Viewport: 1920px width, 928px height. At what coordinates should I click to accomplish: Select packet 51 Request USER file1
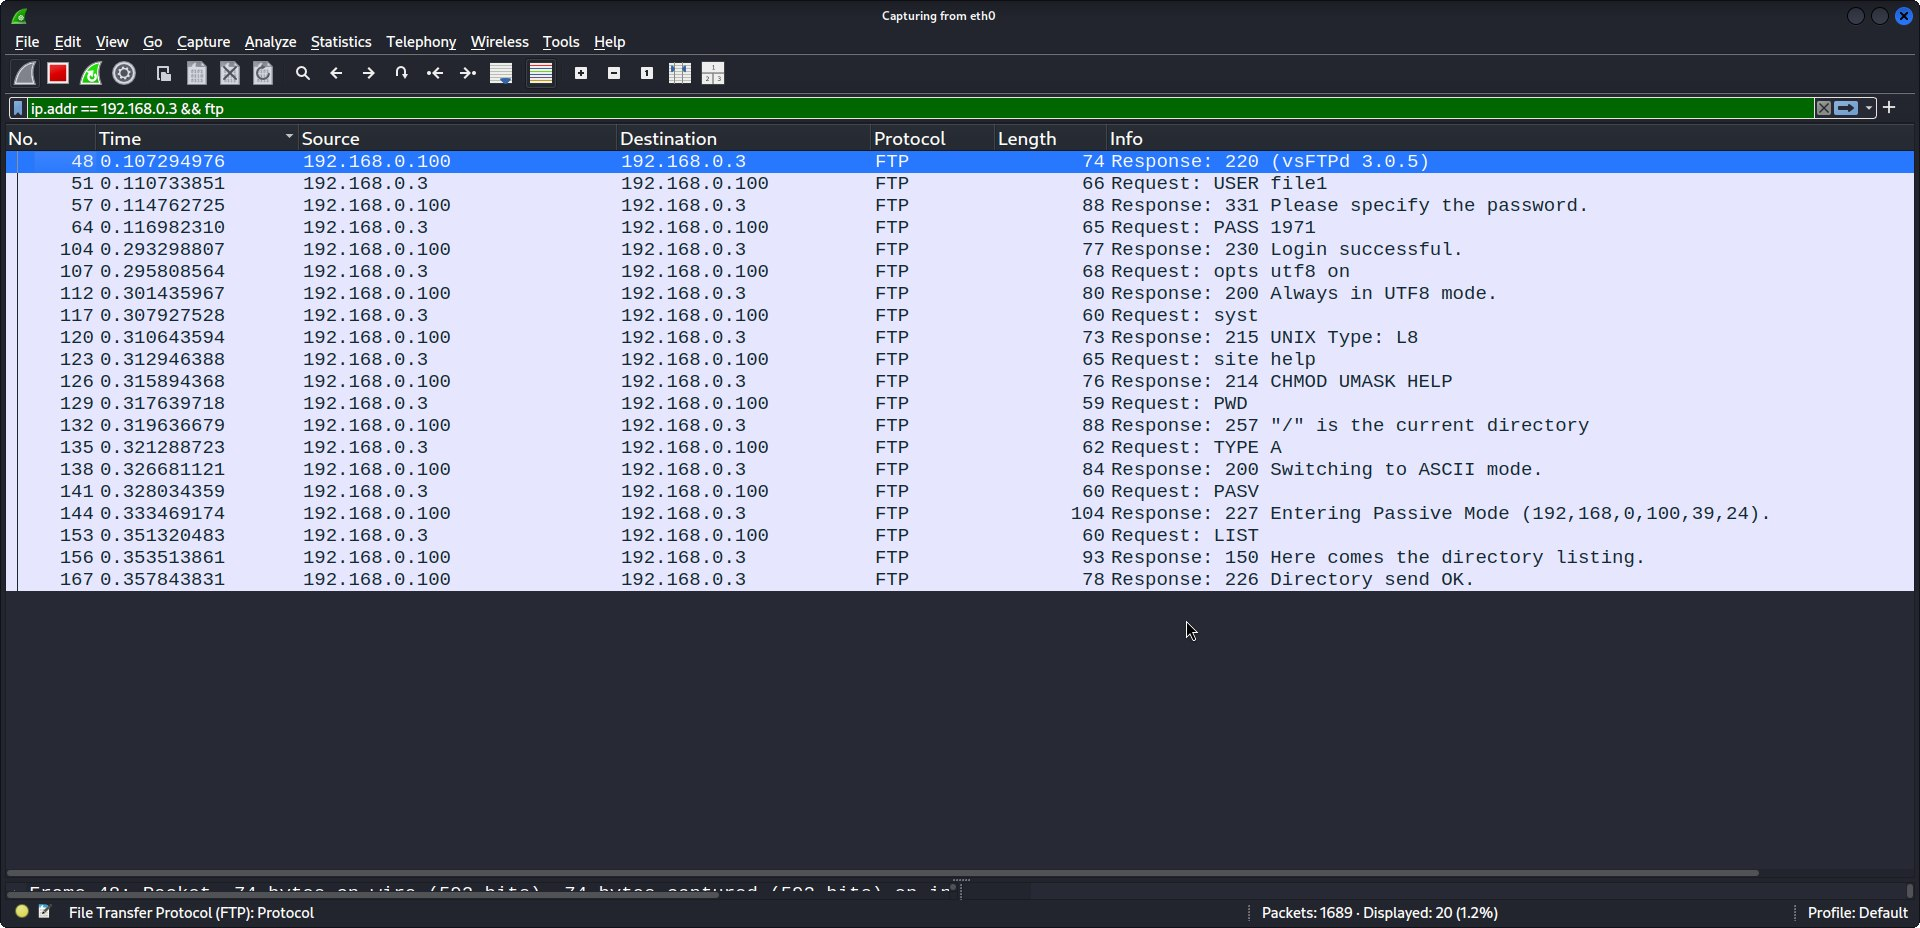pyautogui.click(x=960, y=183)
